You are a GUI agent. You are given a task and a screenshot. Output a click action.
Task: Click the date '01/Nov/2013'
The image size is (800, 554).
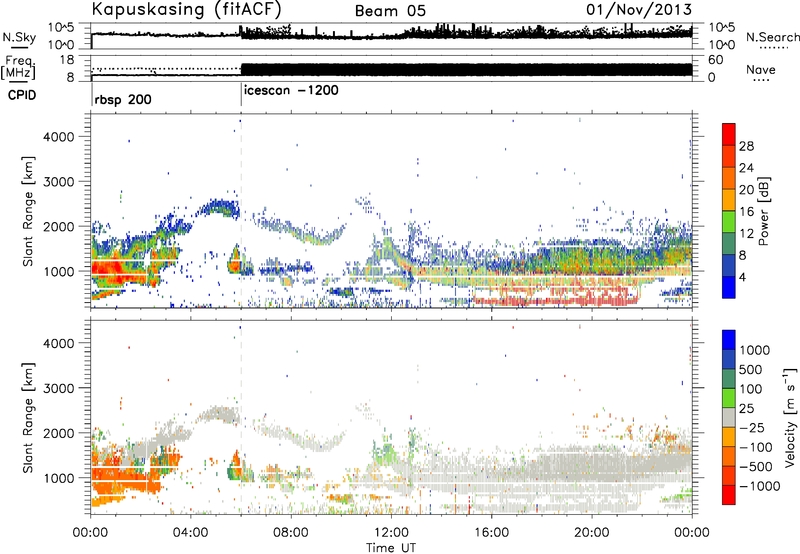click(x=639, y=9)
